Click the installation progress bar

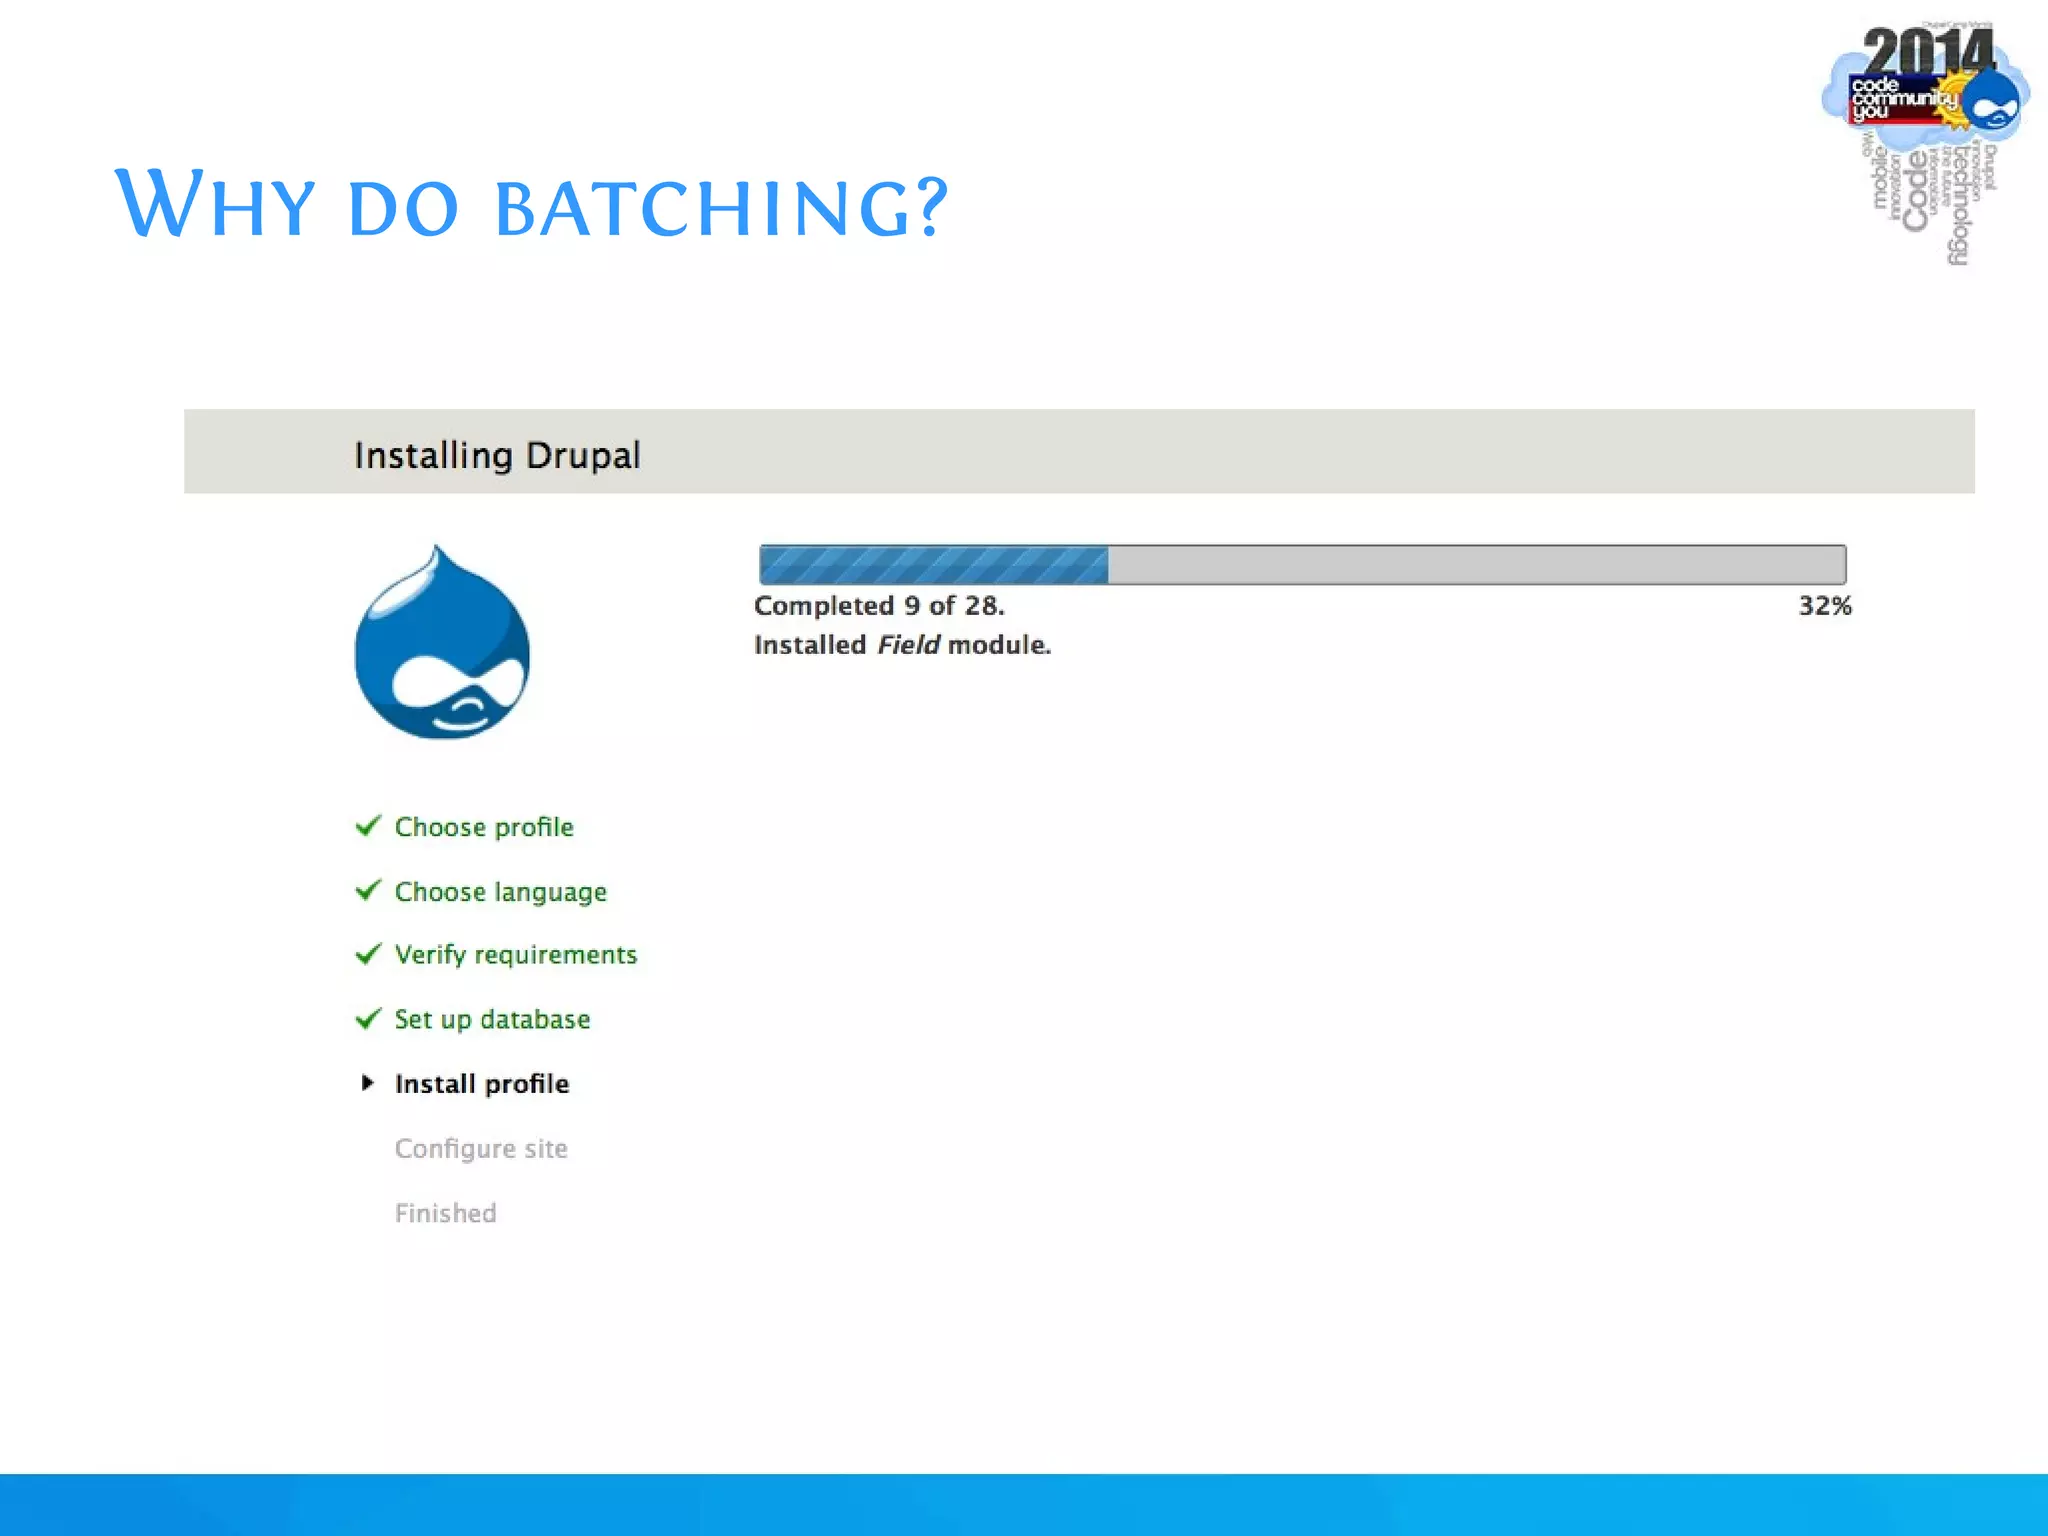coord(1303,565)
